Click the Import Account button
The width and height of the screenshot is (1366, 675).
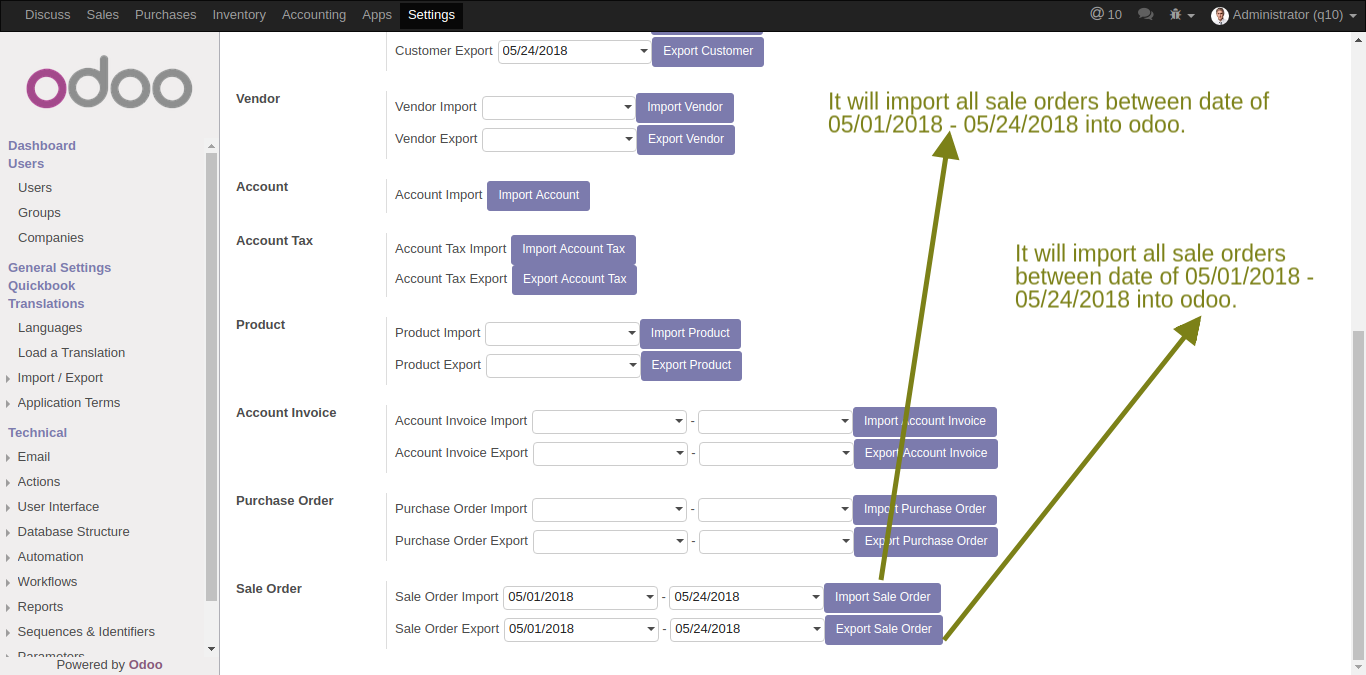(538, 195)
